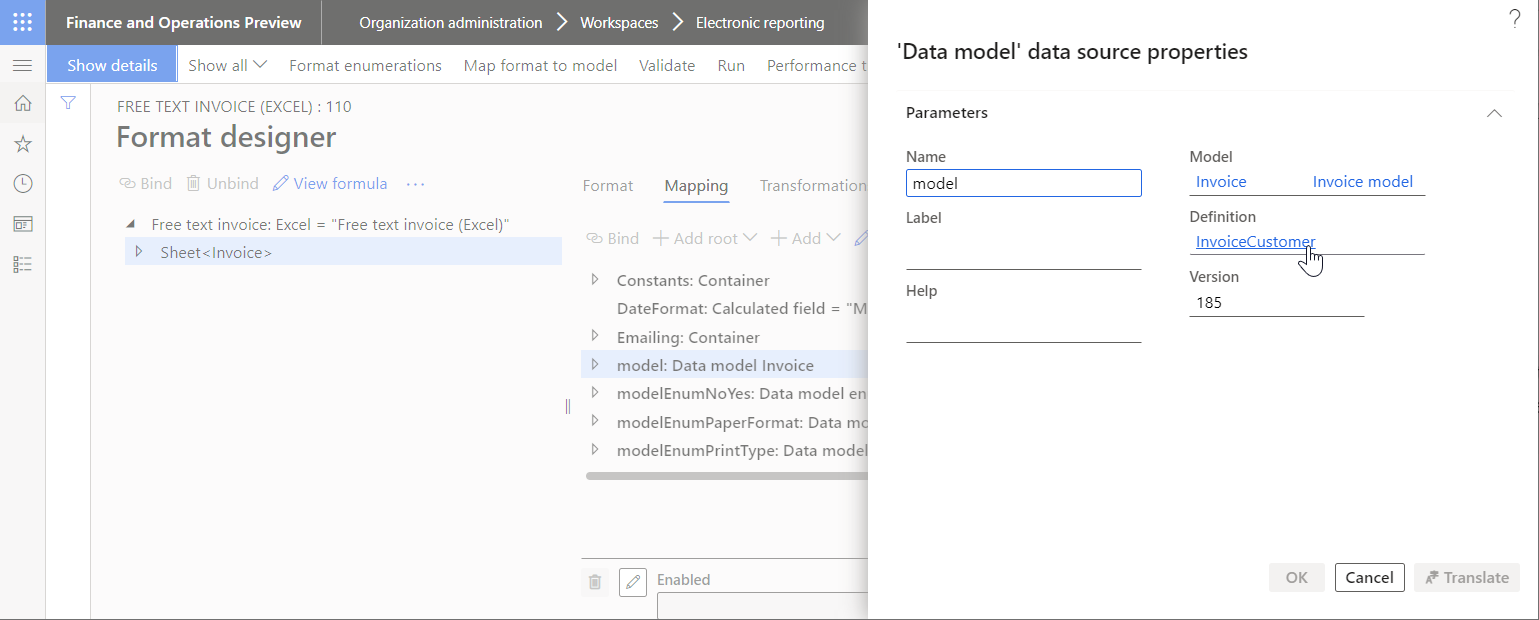Click the filter funnel icon

(68, 102)
